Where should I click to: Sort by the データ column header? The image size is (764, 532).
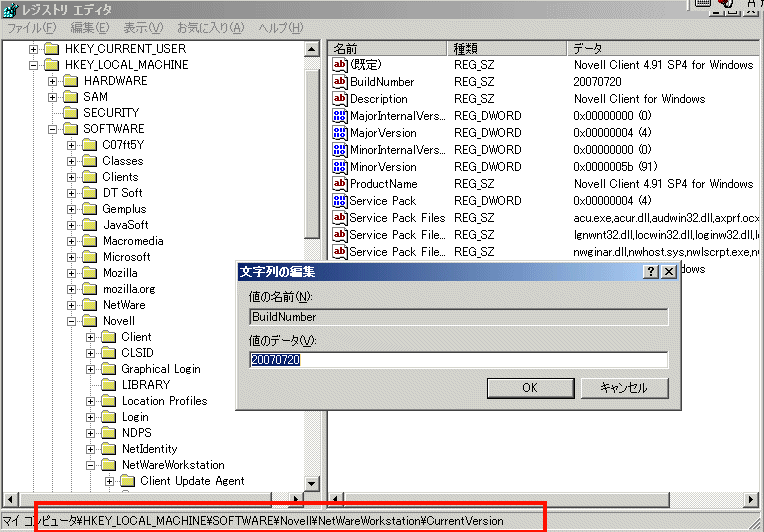coord(663,48)
